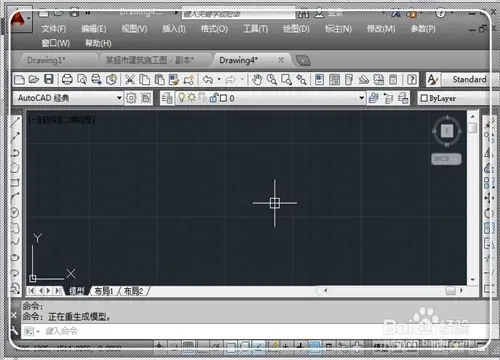Select the Polygon tool
This screenshot has width=500, height=360.
pyautogui.click(x=15, y=168)
